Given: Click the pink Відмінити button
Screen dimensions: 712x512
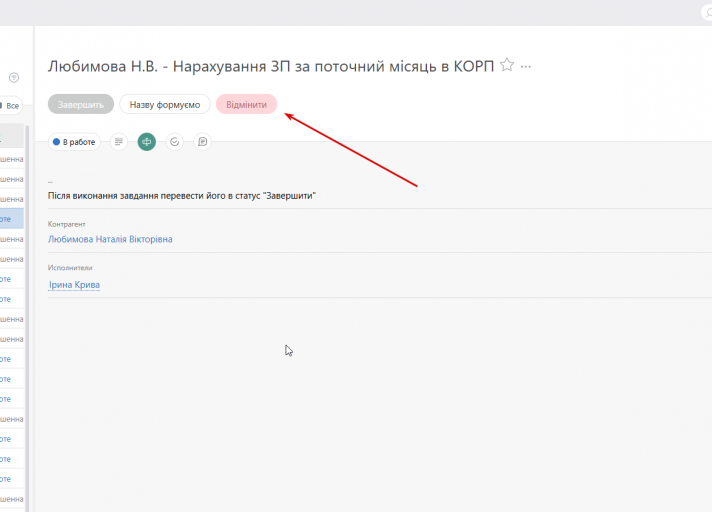Looking at the screenshot, I should click(247, 104).
